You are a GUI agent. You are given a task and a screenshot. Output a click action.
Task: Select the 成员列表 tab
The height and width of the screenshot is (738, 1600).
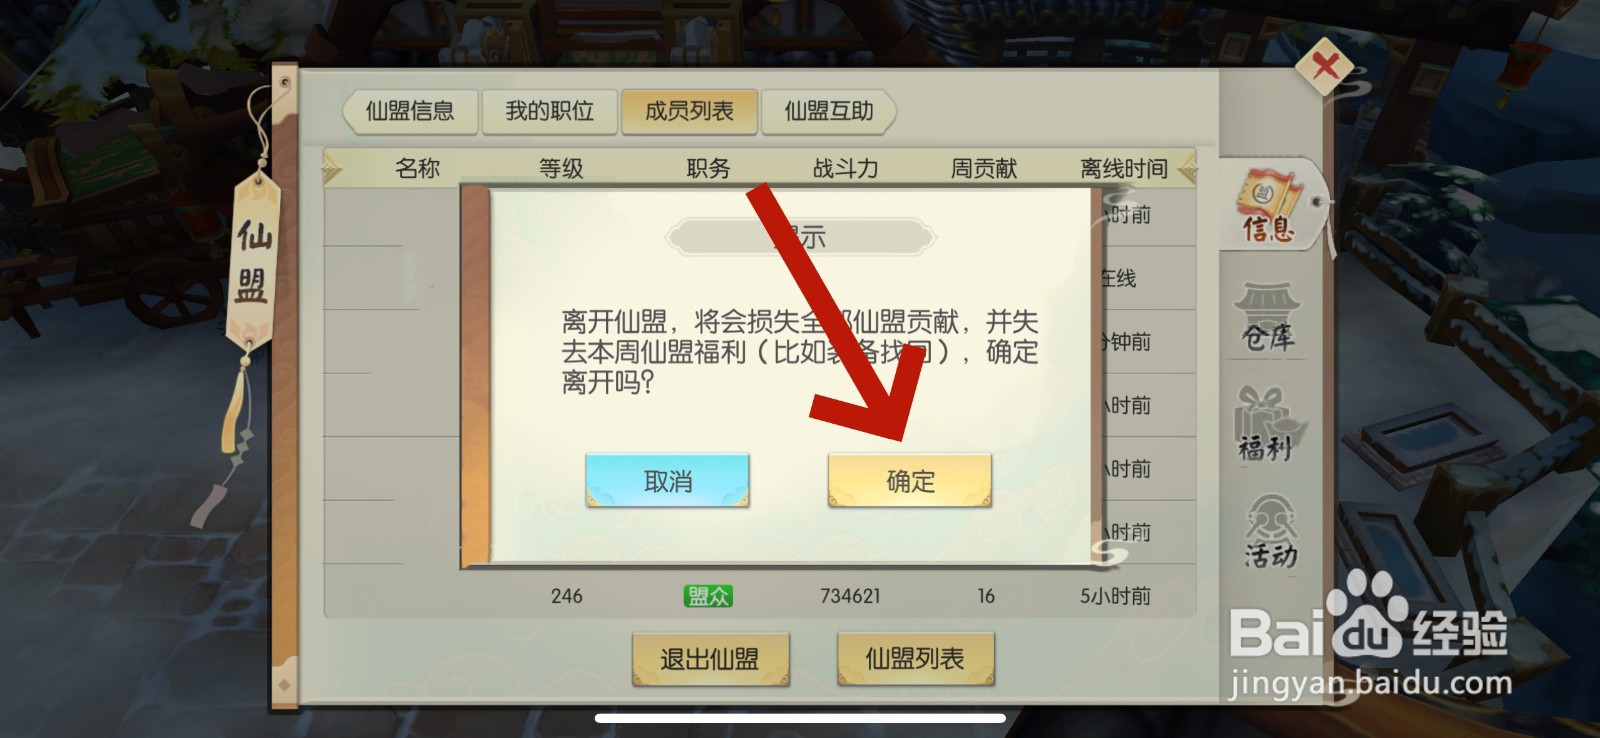[689, 111]
